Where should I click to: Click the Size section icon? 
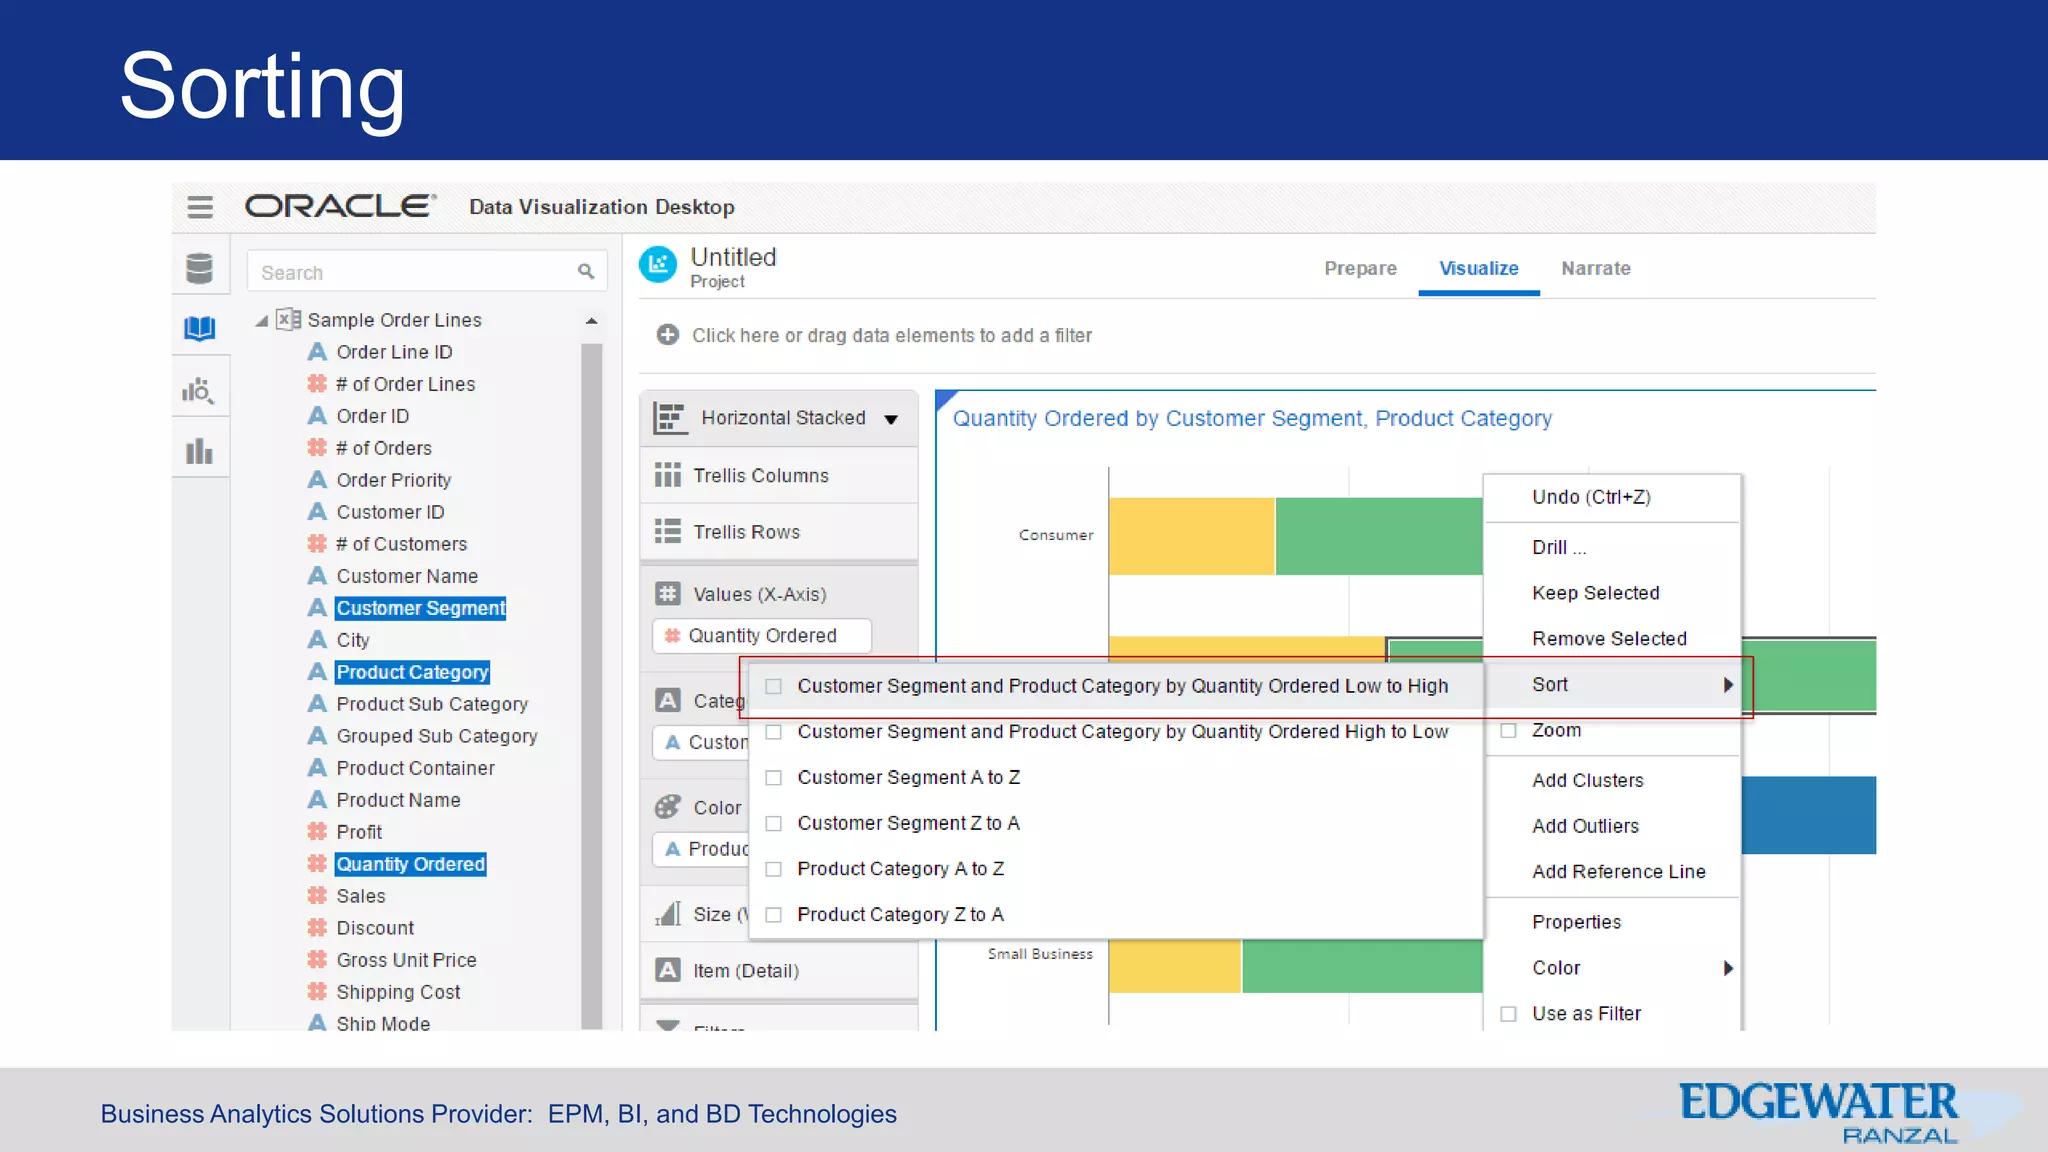click(x=668, y=914)
